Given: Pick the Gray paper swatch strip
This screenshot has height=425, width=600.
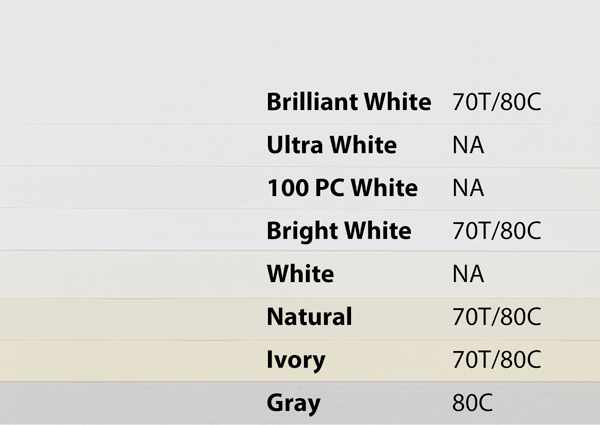Looking at the screenshot, I should pyautogui.click(x=300, y=402).
